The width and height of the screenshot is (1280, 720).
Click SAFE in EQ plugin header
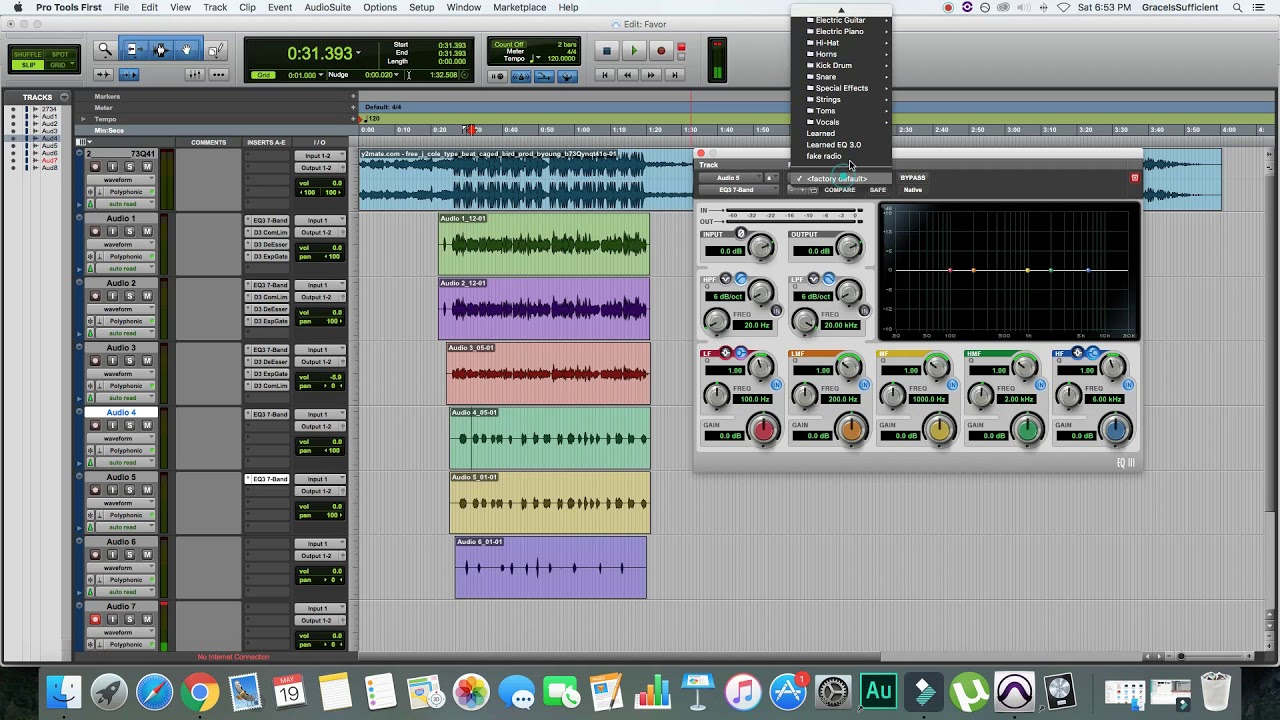[877, 190]
